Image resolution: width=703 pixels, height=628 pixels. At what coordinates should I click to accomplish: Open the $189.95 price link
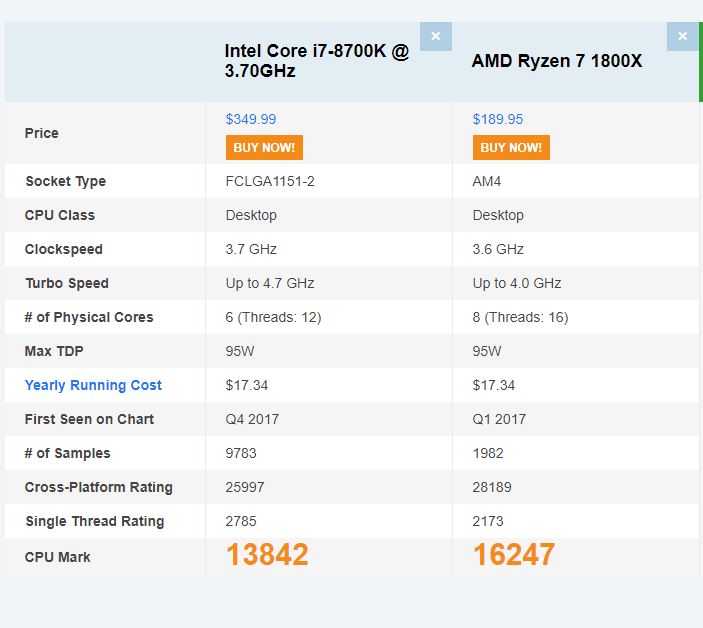pos(498,119)
